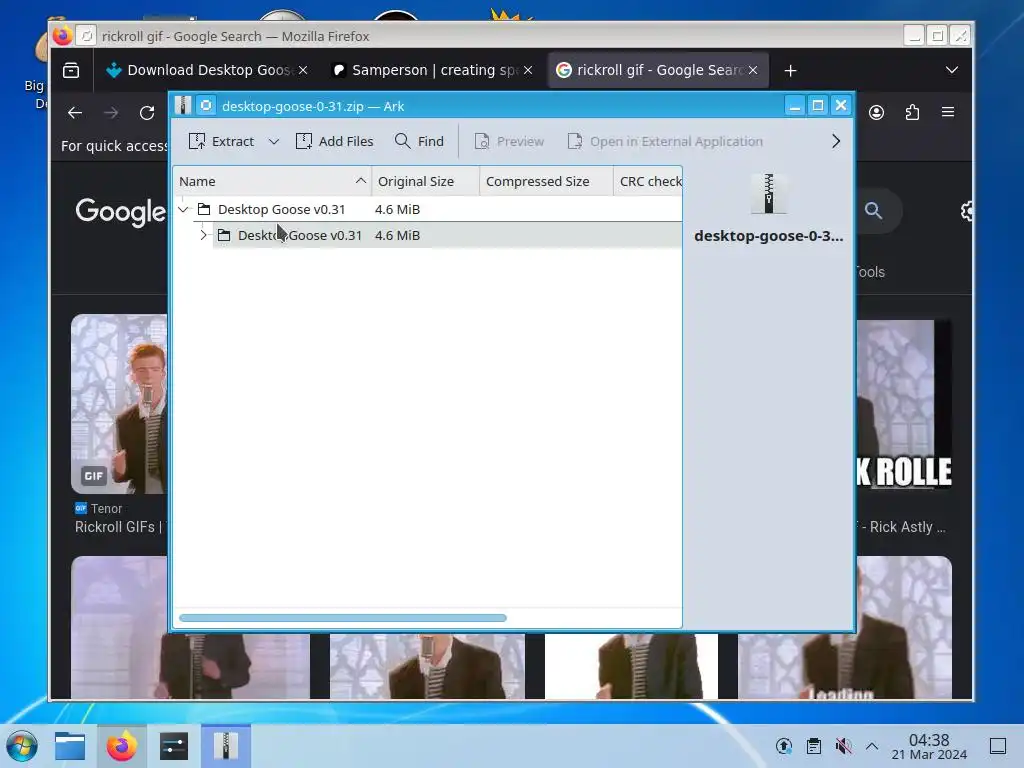
Task: Open the Extract dropdown arrow
Action: [x=274, y=142]
